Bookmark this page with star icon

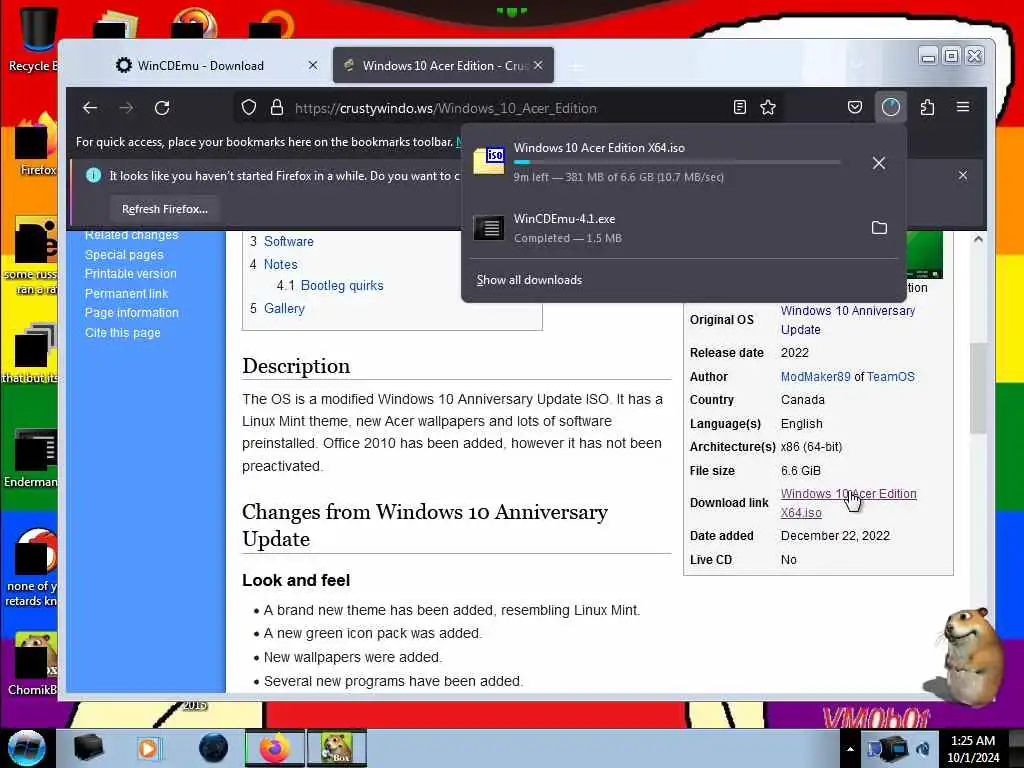768,108
